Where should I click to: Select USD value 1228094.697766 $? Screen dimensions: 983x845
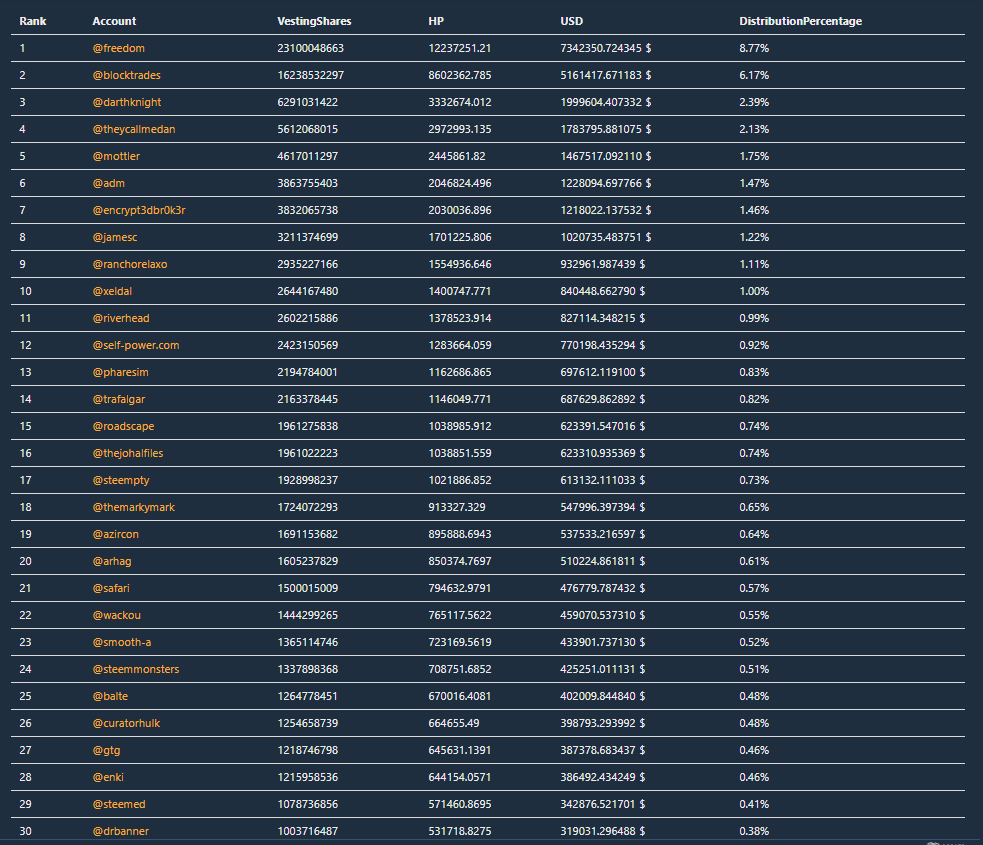click(606, 183)
